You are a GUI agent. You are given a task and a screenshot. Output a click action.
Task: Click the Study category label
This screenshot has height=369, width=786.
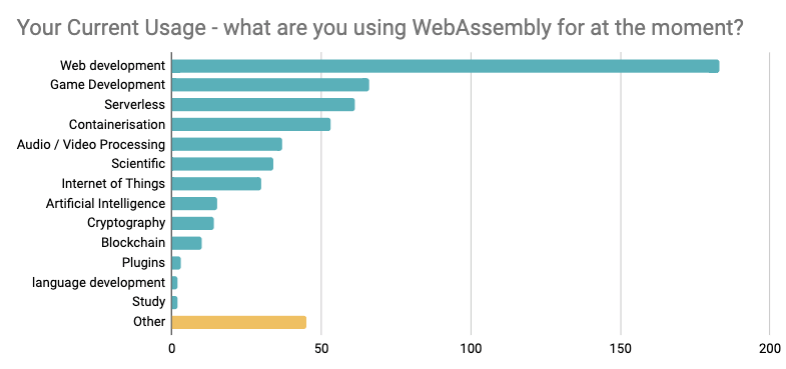(149, 302)
